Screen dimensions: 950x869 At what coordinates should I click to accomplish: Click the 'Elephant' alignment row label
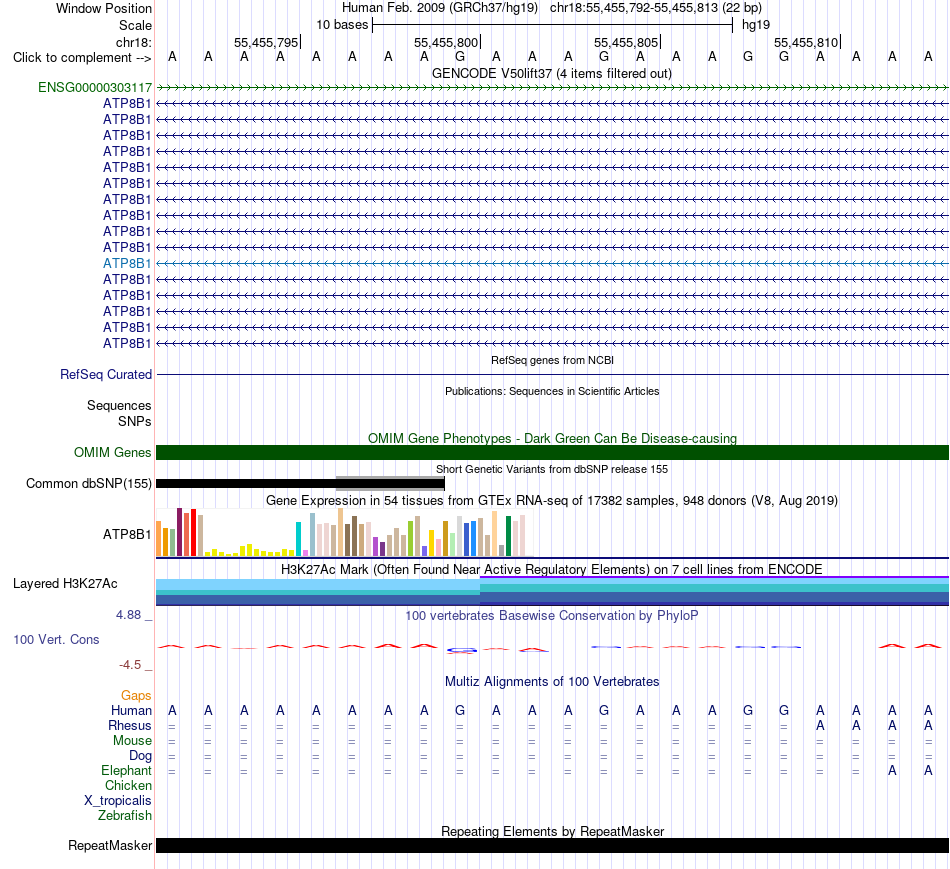126,770
